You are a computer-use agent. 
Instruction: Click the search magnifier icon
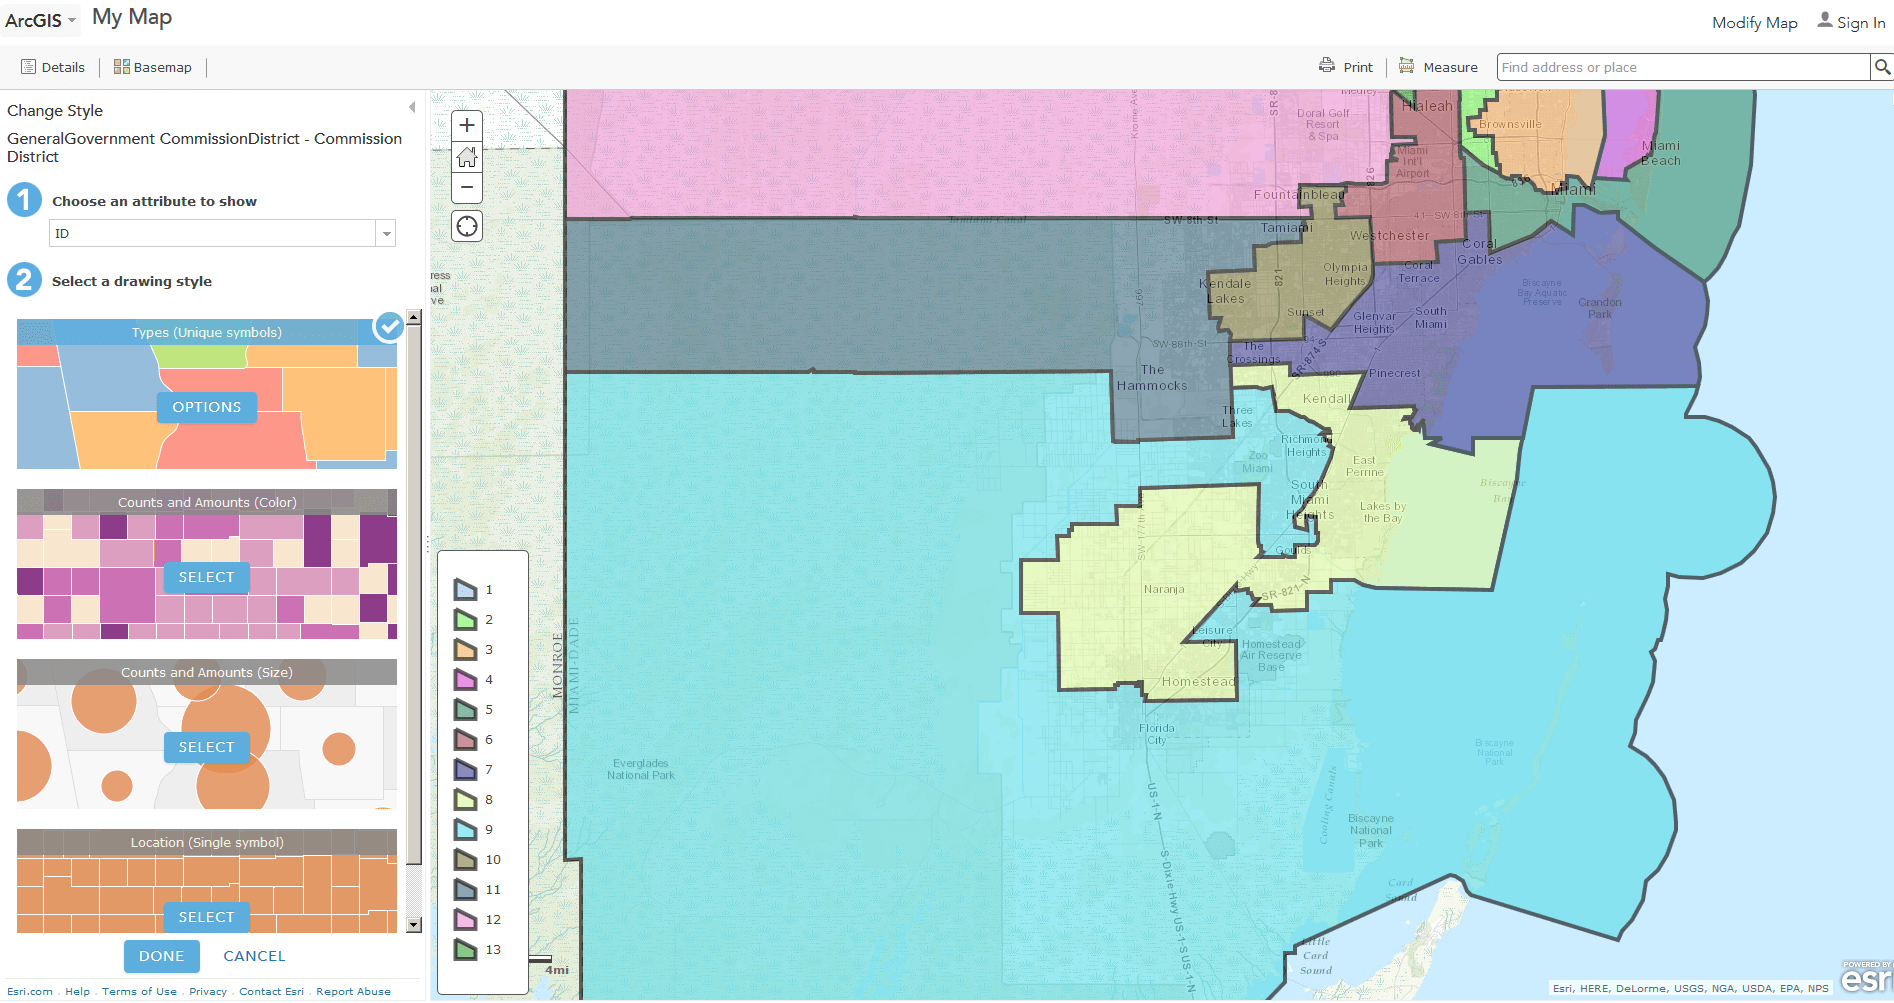coord(1882,67)
